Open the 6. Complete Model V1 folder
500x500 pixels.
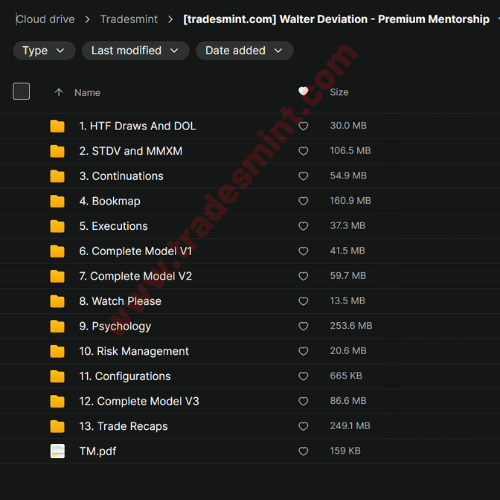pos(136,251)
